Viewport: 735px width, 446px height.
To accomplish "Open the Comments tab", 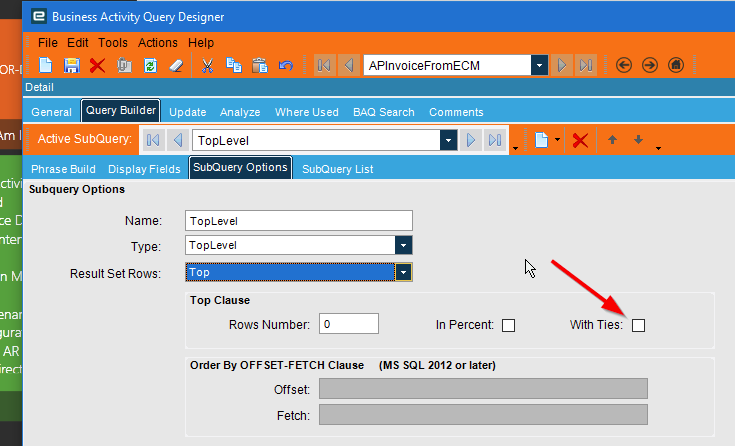I will 456,112.
